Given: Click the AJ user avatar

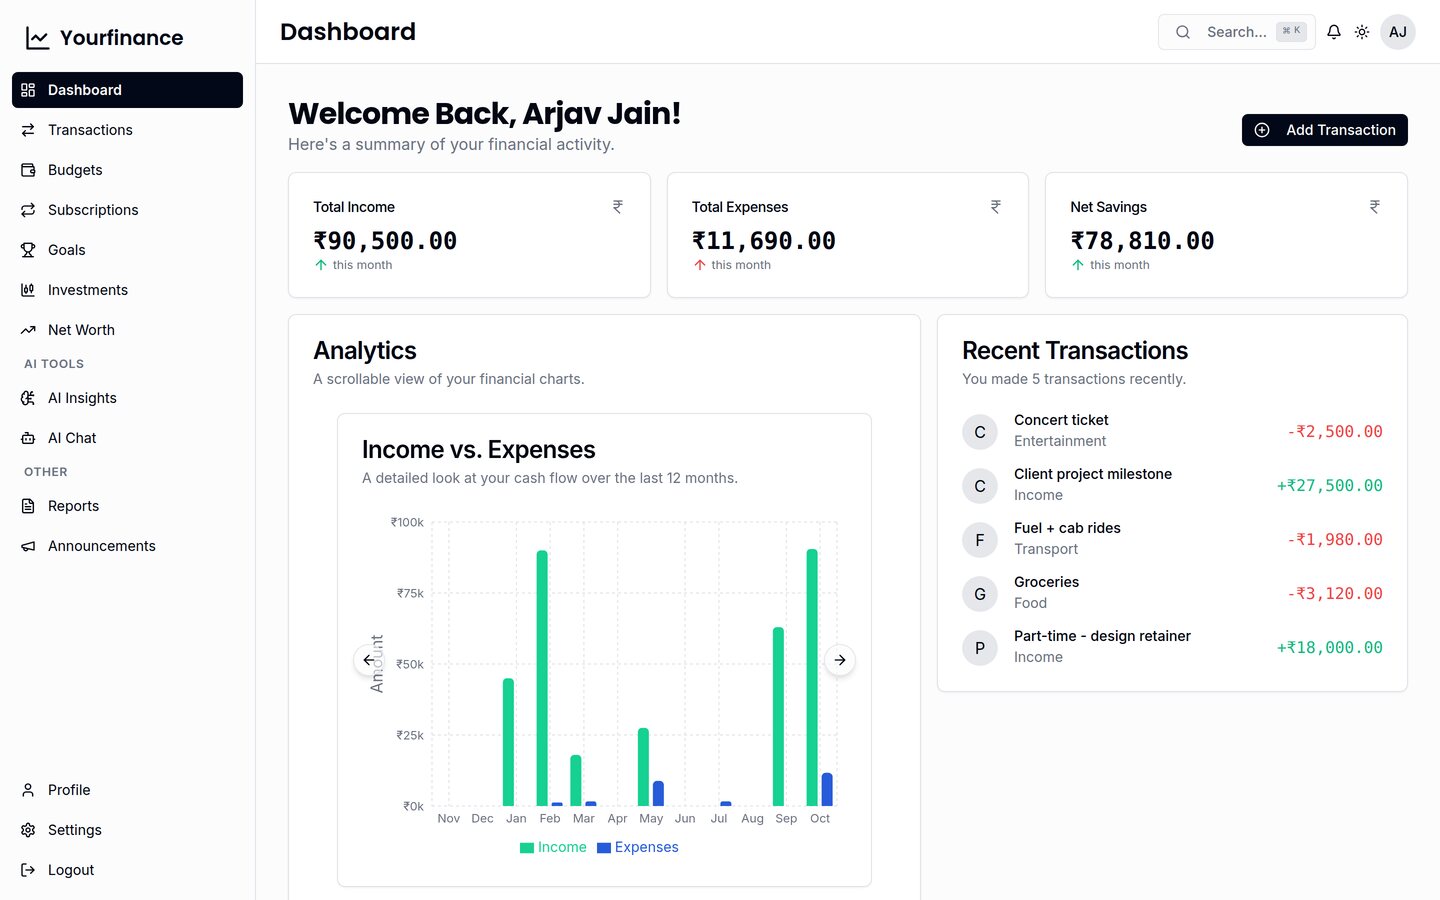Looking at the screenshot, I should 1398,32.
